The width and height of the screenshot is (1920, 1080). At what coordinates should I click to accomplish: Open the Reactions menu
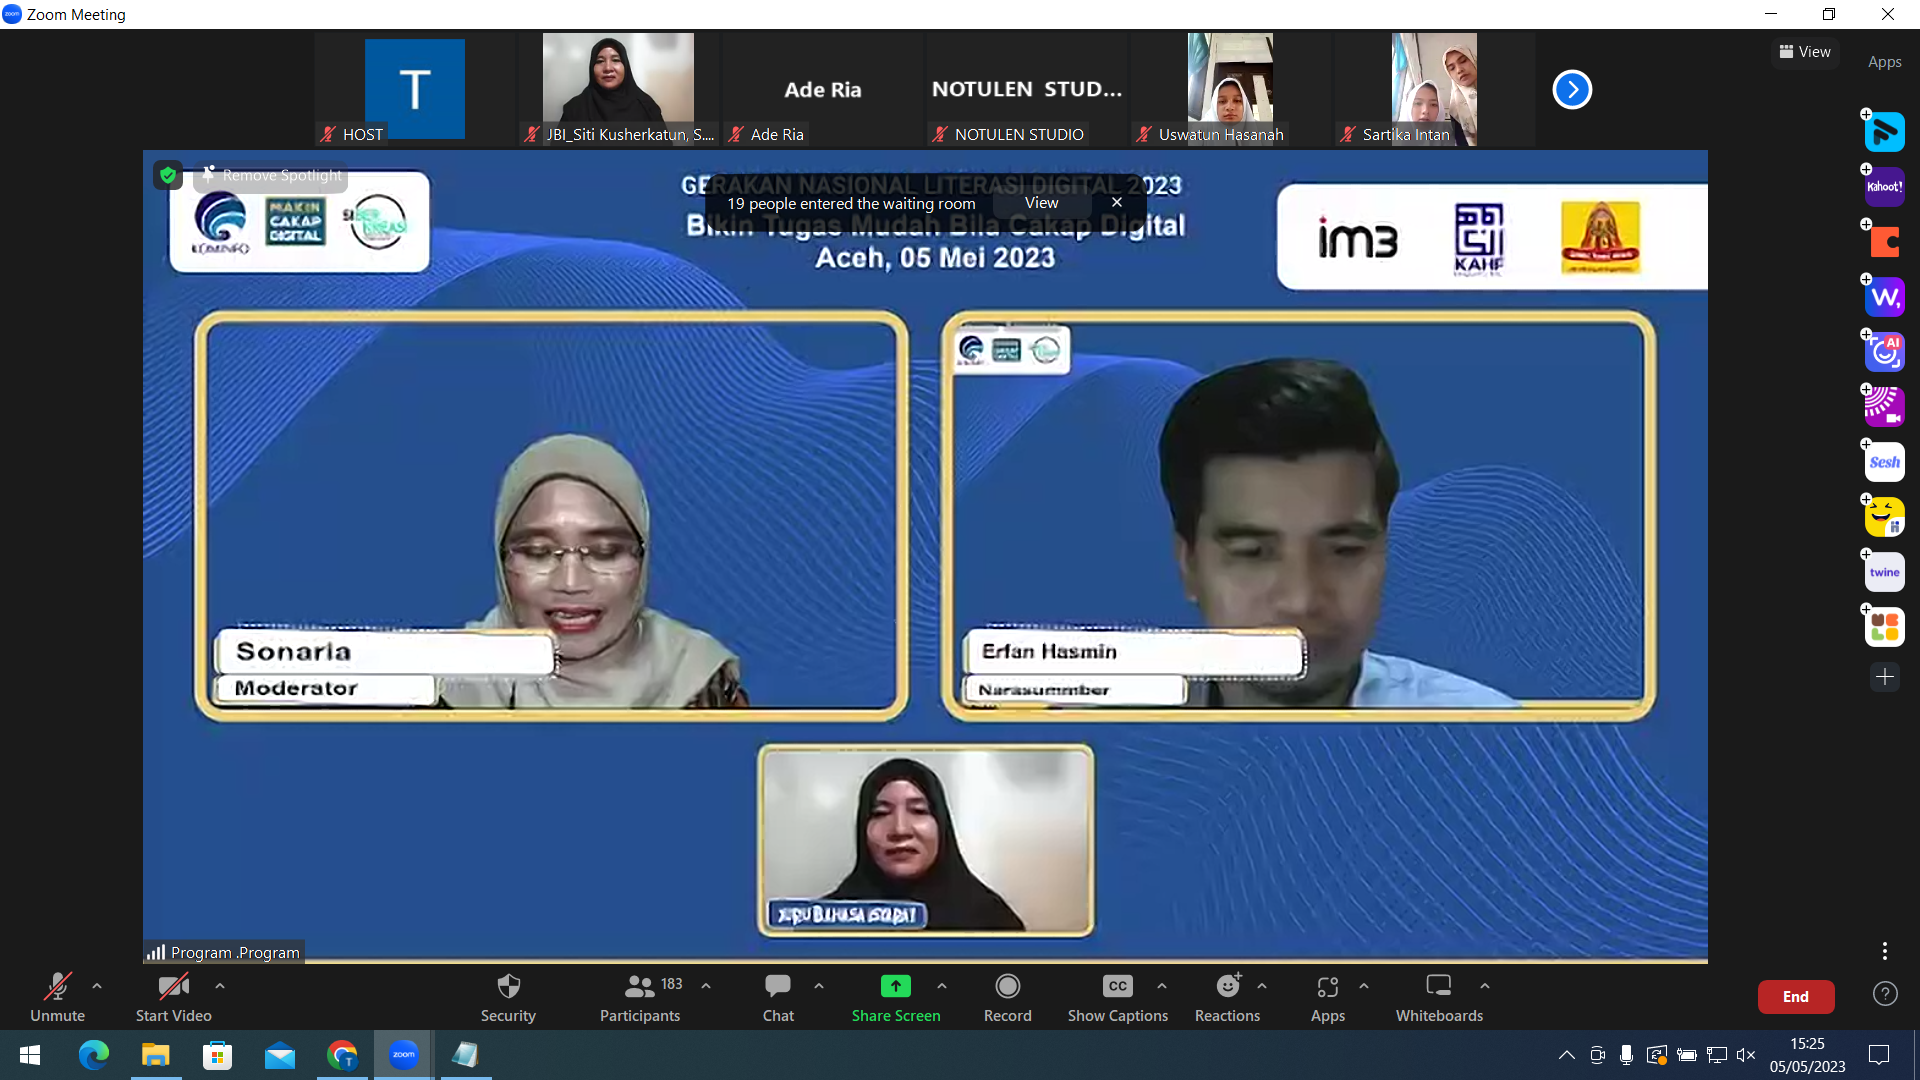coord(1227,998)
